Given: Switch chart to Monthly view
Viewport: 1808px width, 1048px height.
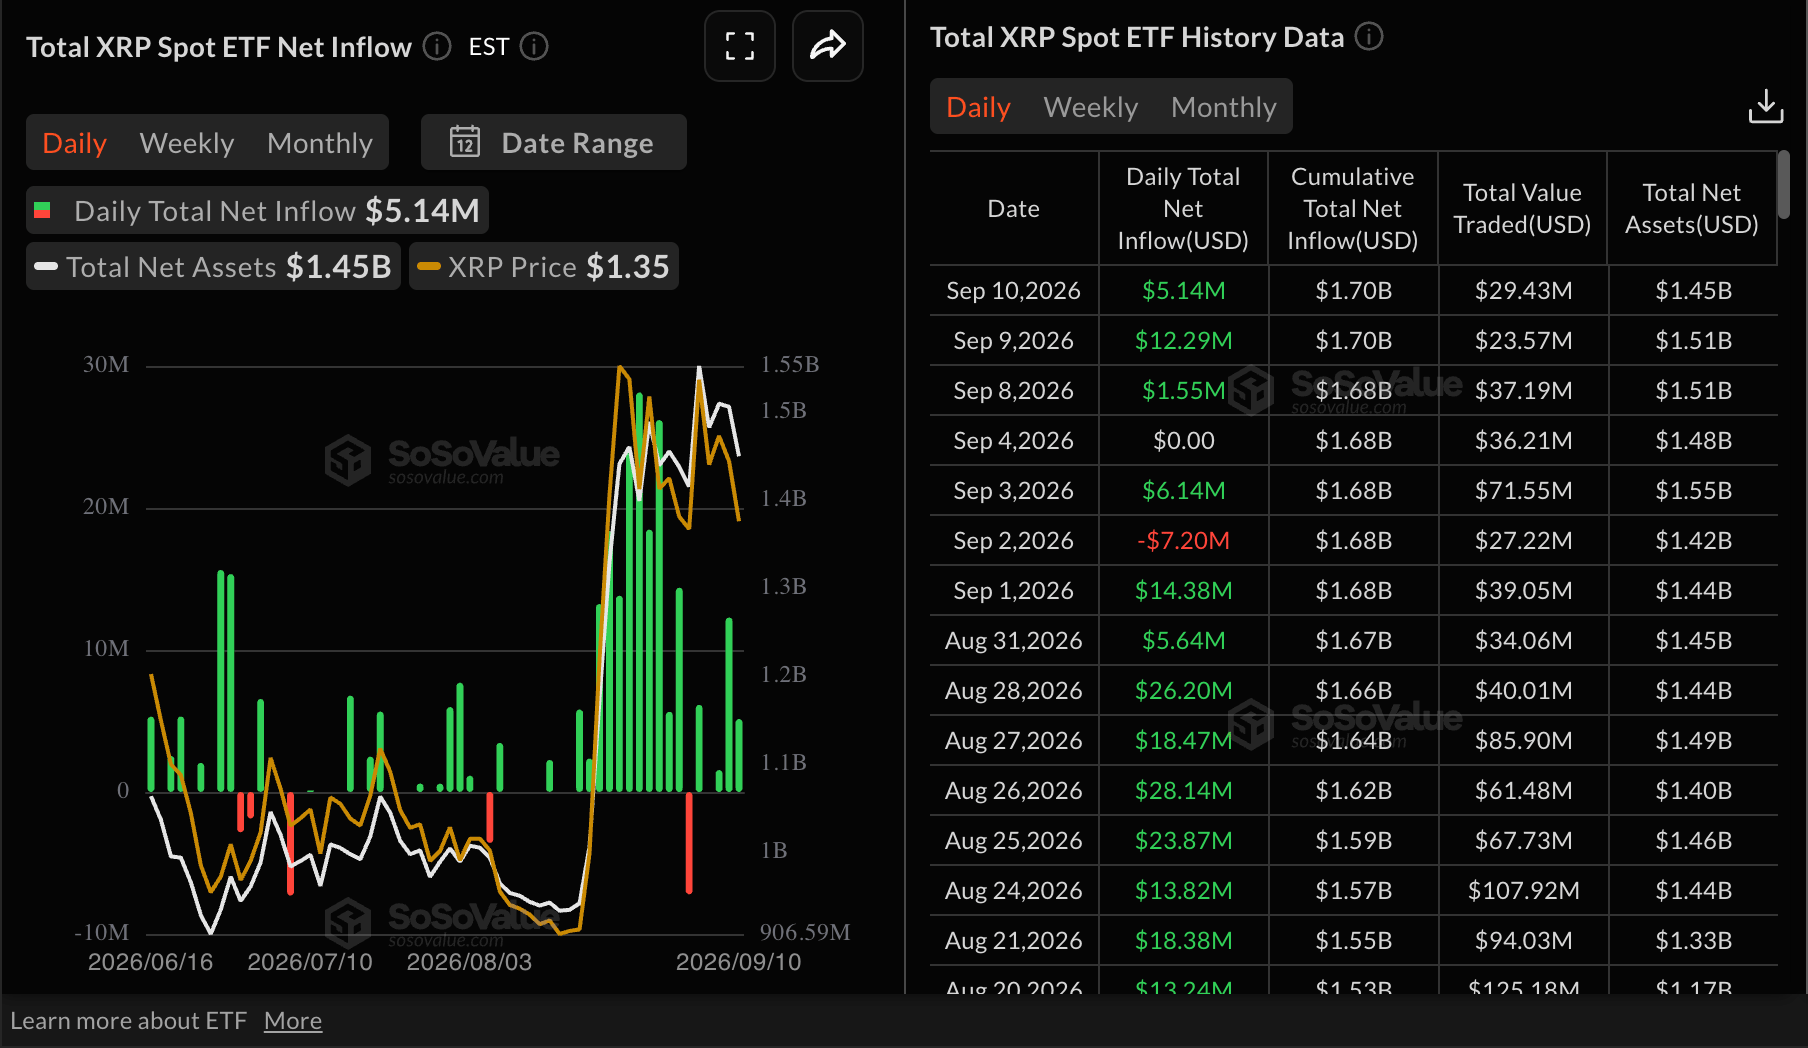Looking at the screenshot, I should pos(320,143).
